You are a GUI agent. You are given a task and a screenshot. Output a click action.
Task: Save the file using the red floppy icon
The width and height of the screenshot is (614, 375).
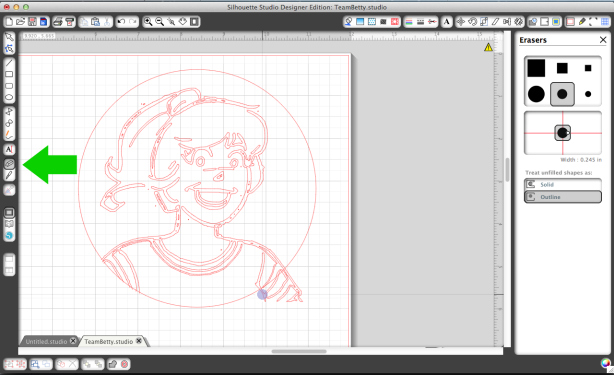click(32, 22)
